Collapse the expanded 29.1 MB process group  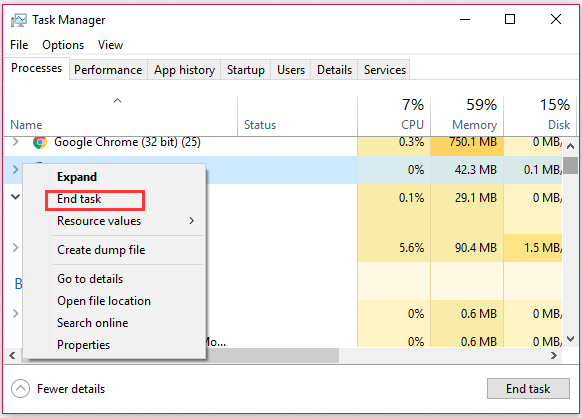tap(15, 197)
